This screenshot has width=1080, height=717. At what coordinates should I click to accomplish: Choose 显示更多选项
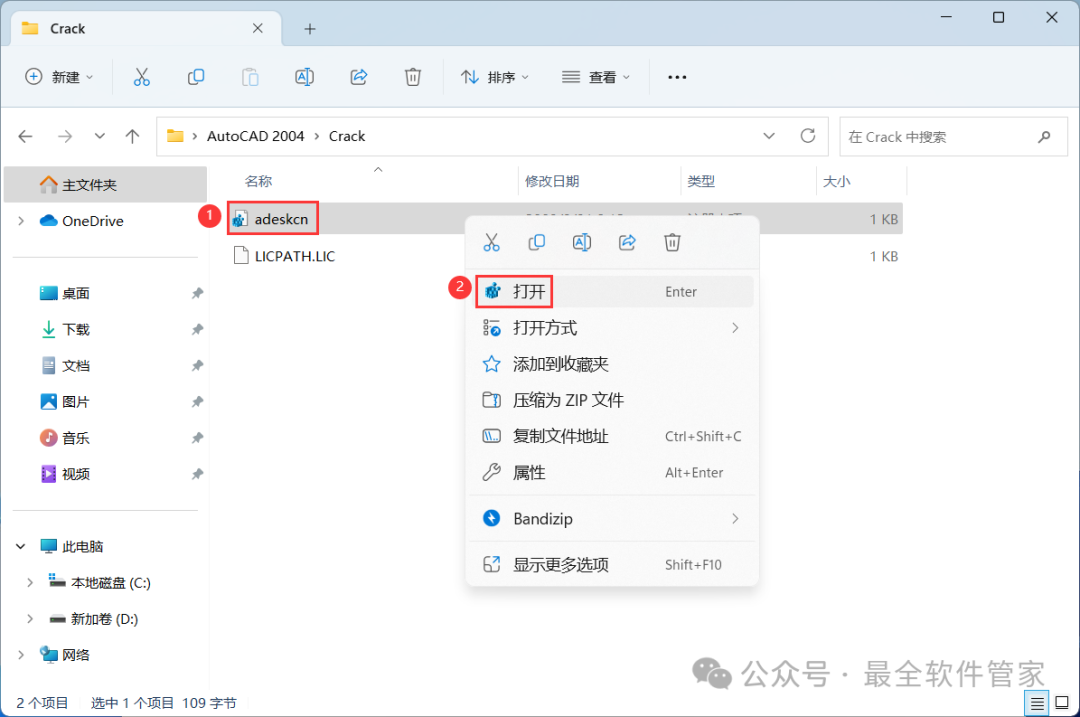point(612,565)
